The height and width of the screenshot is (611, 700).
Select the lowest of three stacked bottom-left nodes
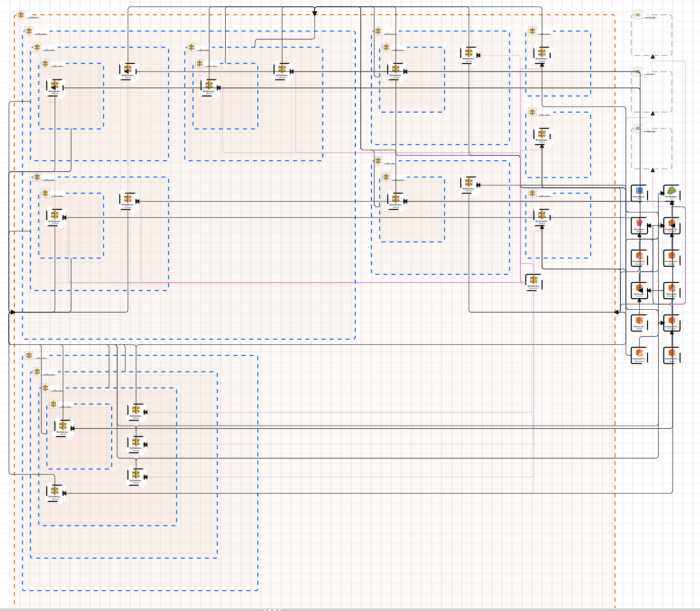[x=134, y=475]
